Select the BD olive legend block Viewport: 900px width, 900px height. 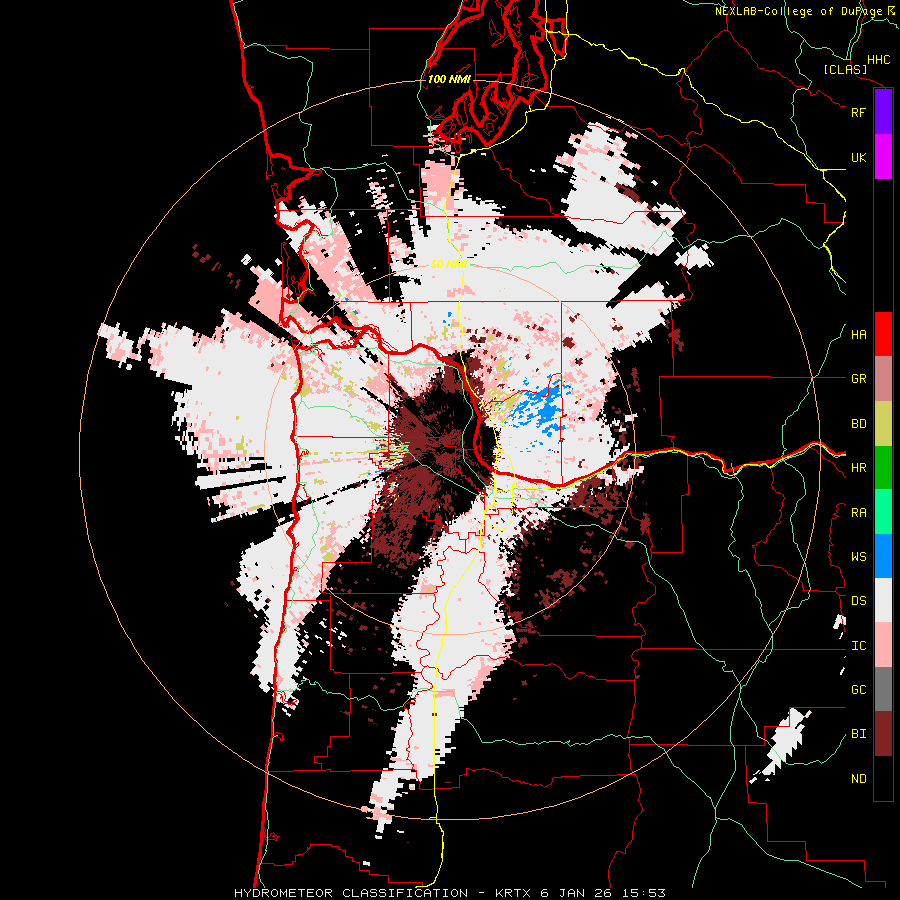pyautogui.click(x=883, y=424)
